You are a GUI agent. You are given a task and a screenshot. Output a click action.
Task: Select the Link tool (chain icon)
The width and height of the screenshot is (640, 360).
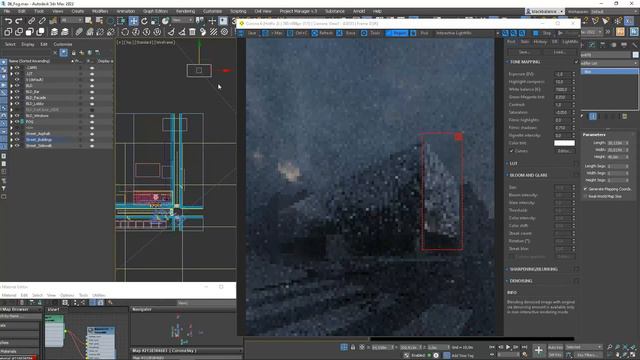click(31, 20)
